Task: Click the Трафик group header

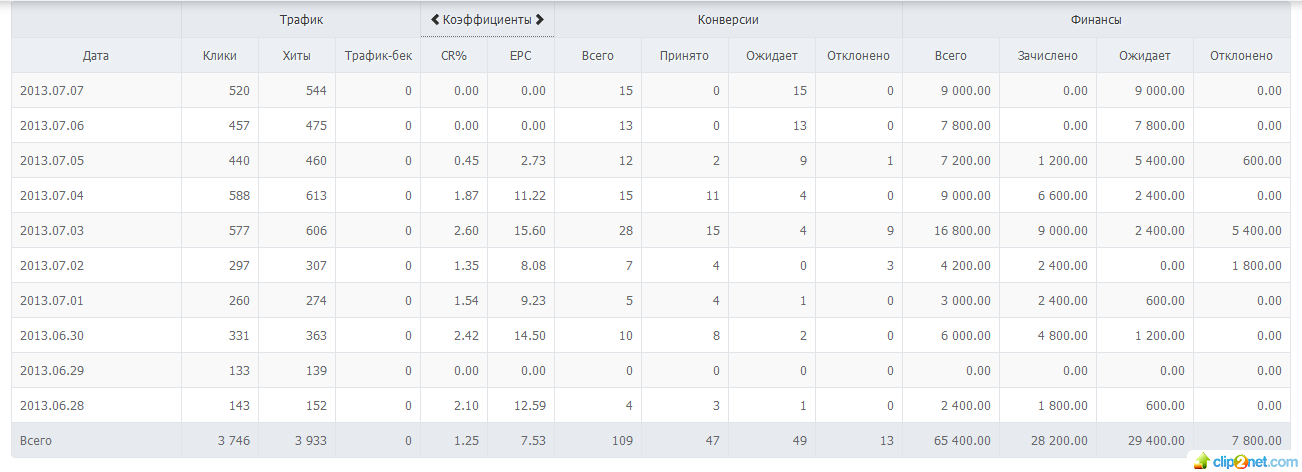Action: 301,19
